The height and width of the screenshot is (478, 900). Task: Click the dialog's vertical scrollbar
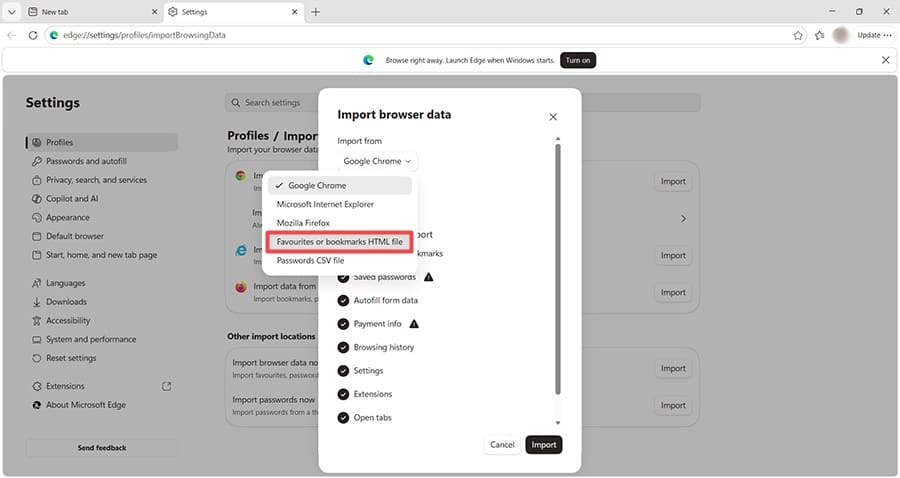[x=558, y=270]
